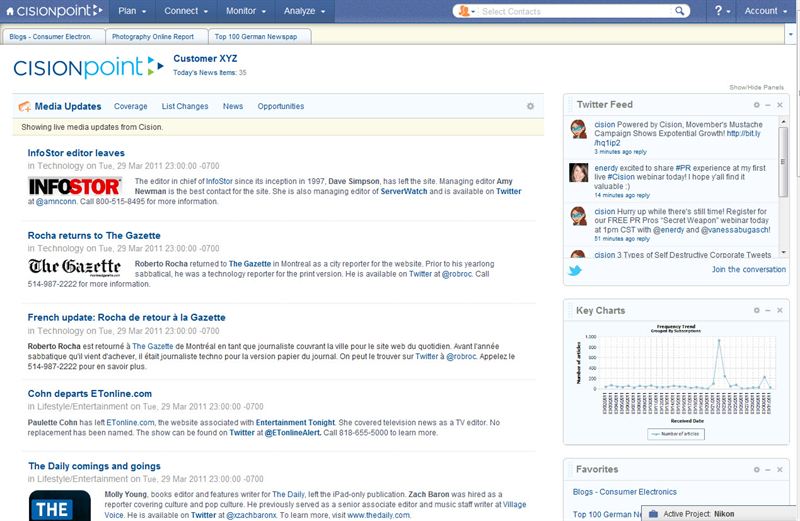Viewport: 800px width, 521px height.
Task: Expand the Plan menu
Action: pos(132,11)
